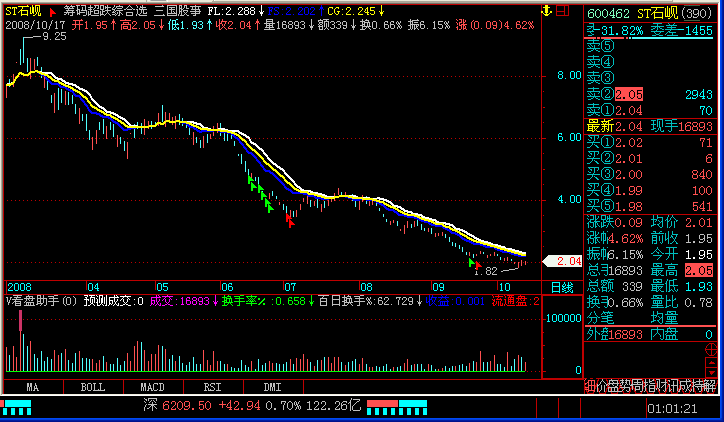724x422 pixels.
Task: Click the red arrow signal marker near July low
Action: click(290, 222)
